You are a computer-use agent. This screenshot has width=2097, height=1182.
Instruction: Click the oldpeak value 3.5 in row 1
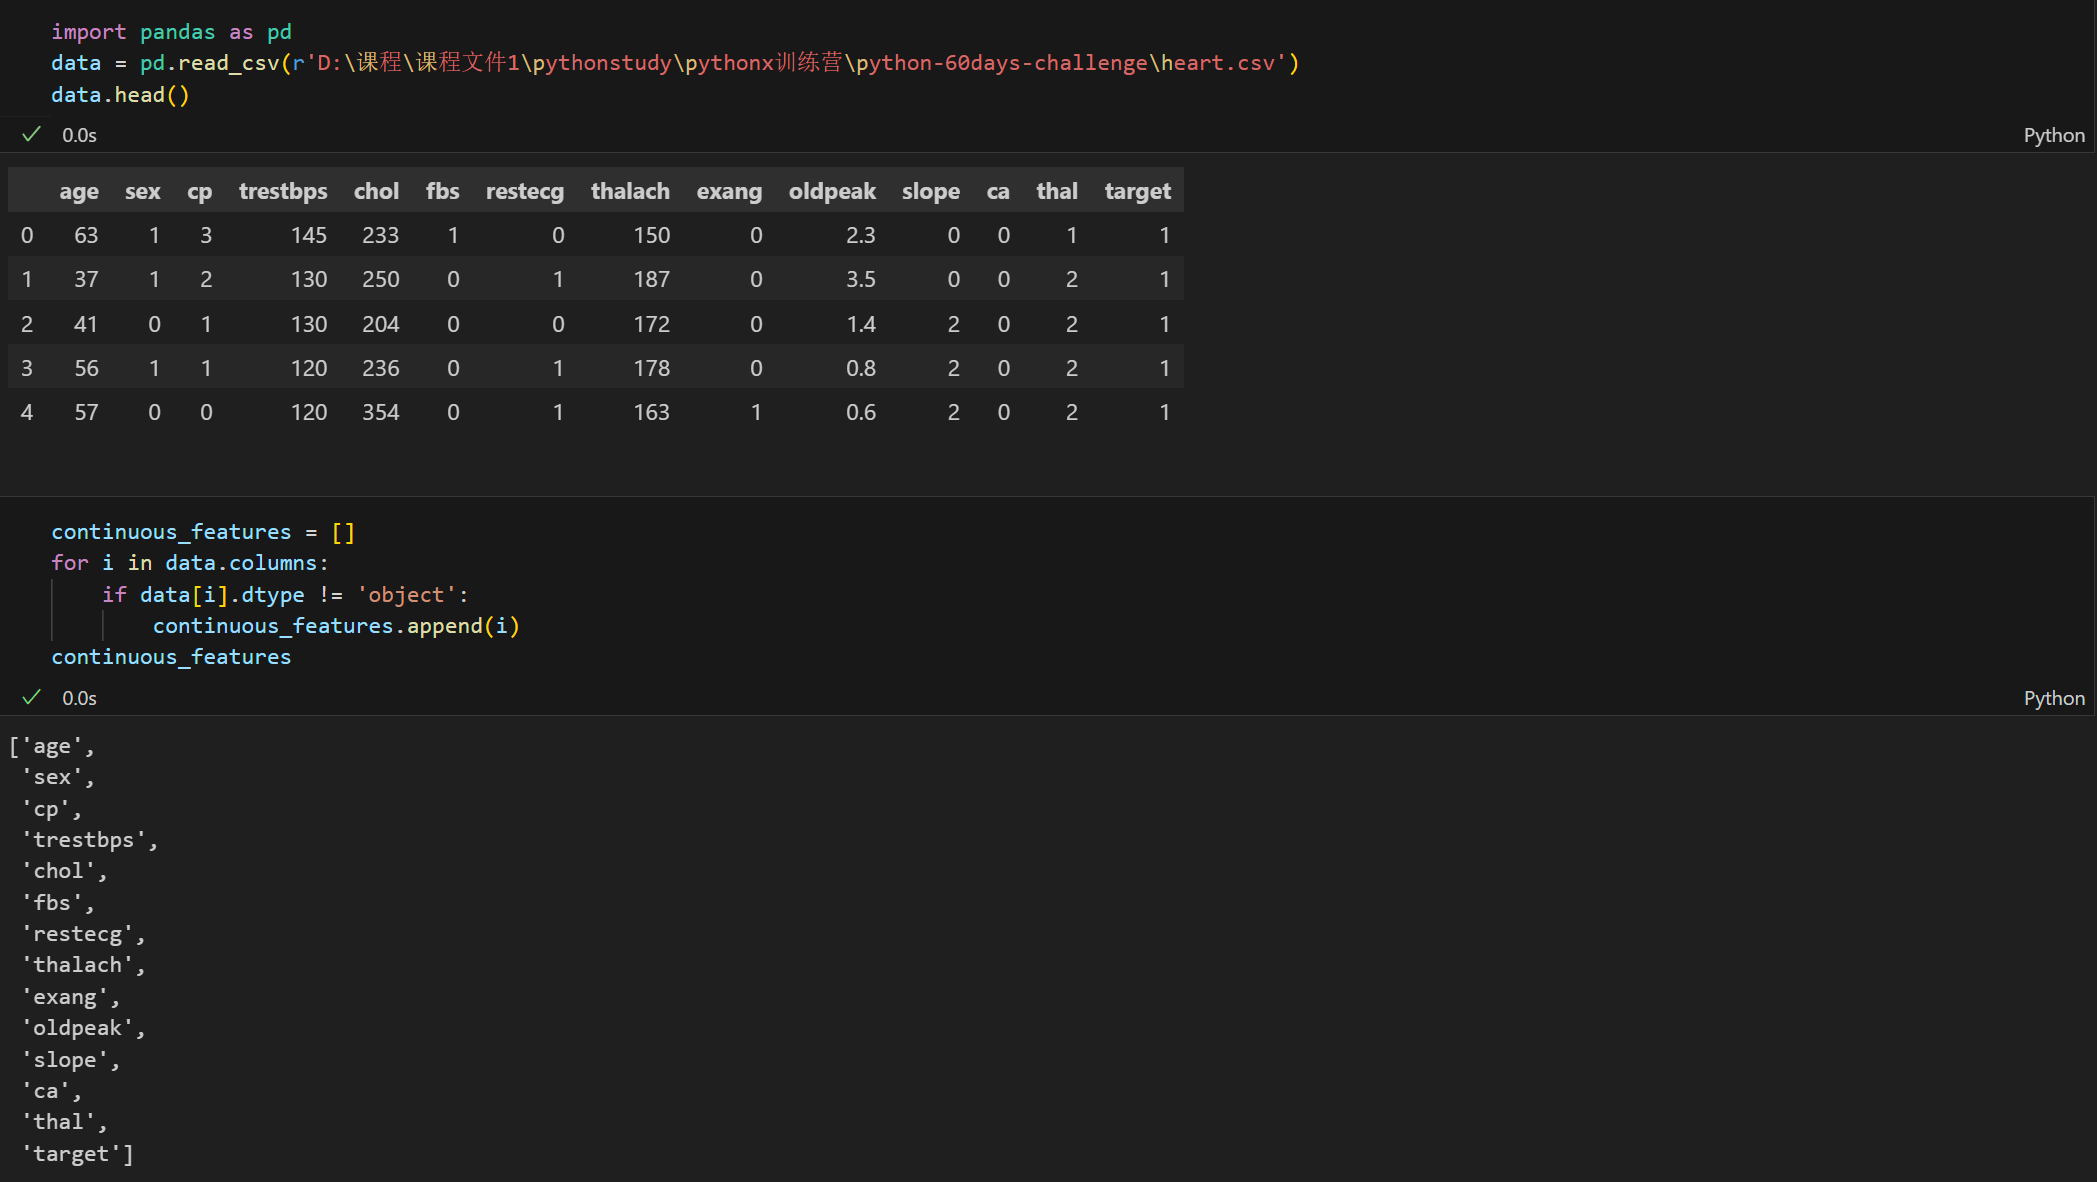point(860,279)
